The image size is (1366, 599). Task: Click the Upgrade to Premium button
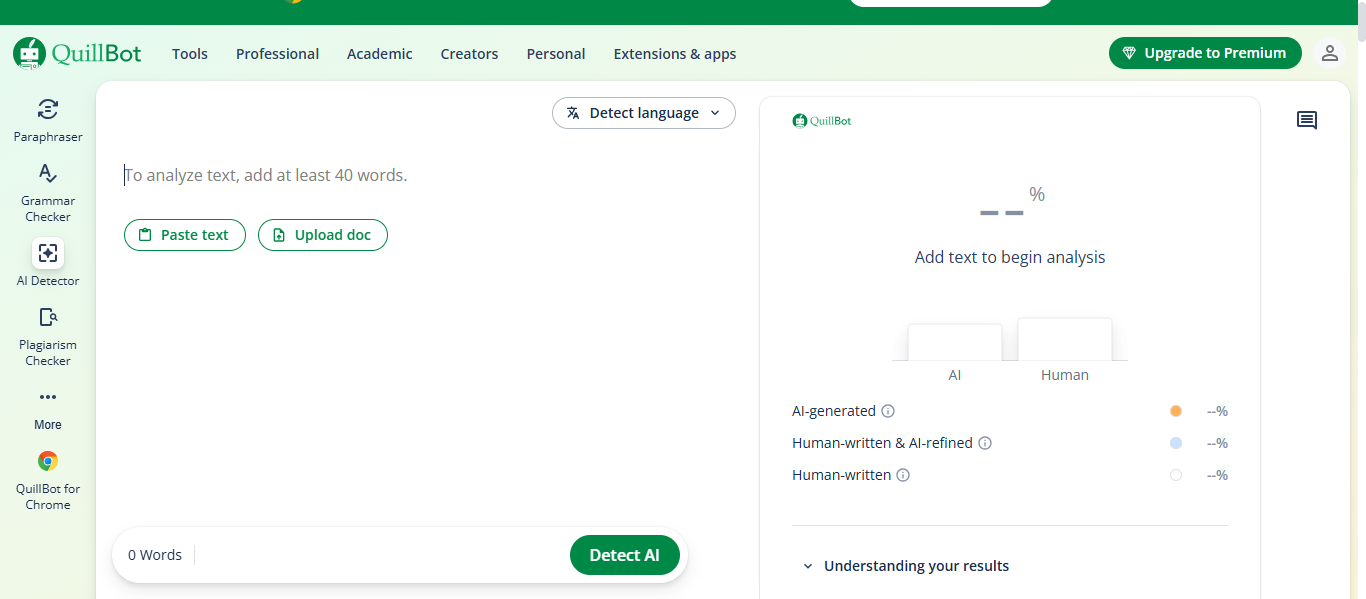[1204, 53]
